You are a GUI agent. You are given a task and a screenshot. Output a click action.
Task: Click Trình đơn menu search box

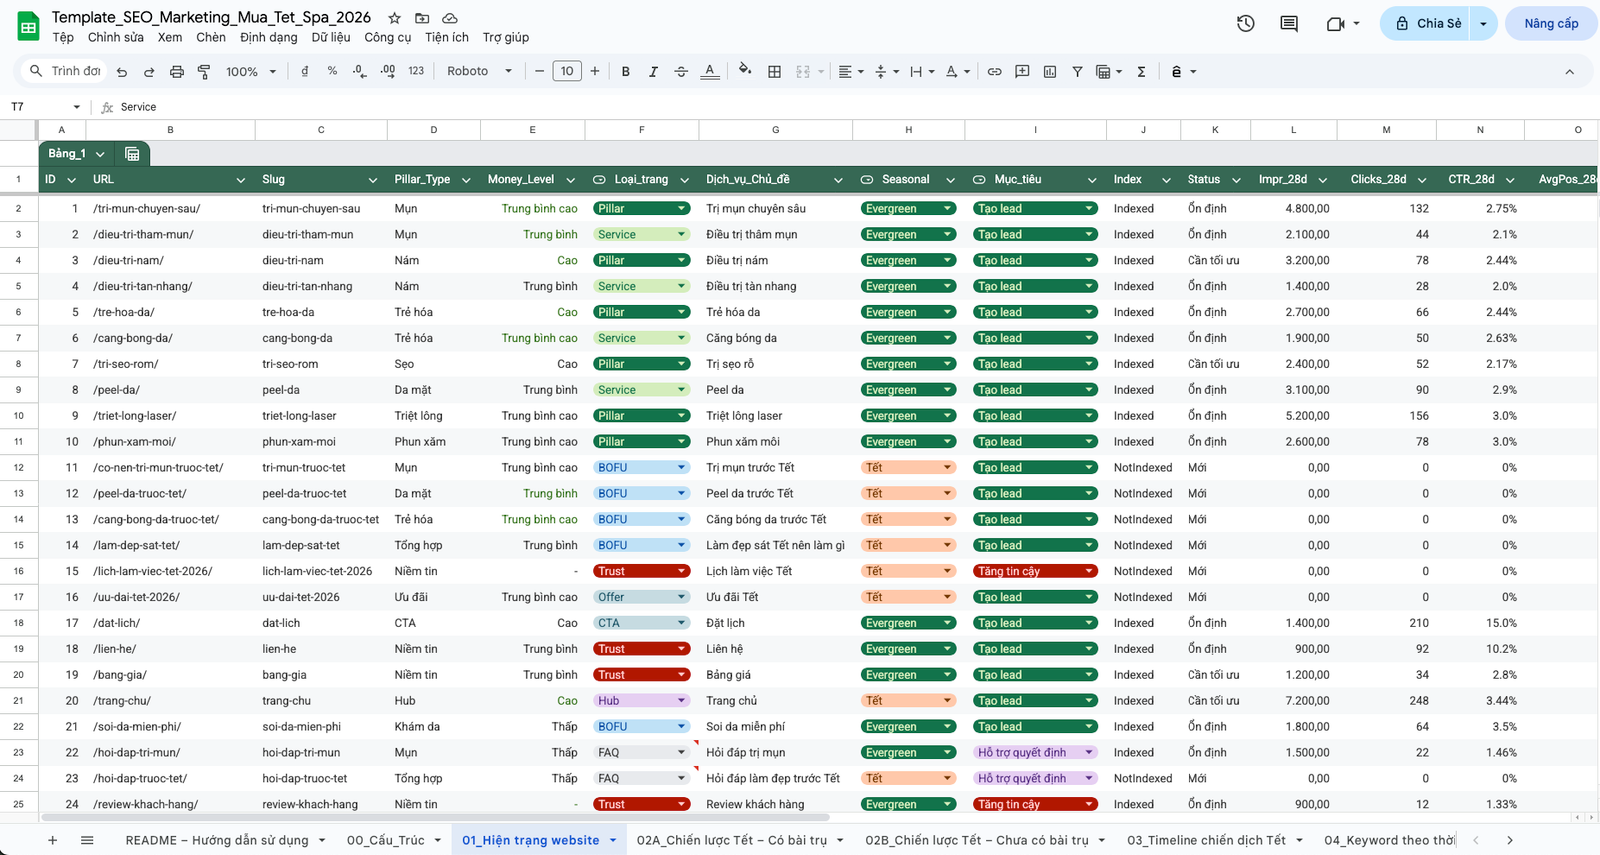point(65,71)
